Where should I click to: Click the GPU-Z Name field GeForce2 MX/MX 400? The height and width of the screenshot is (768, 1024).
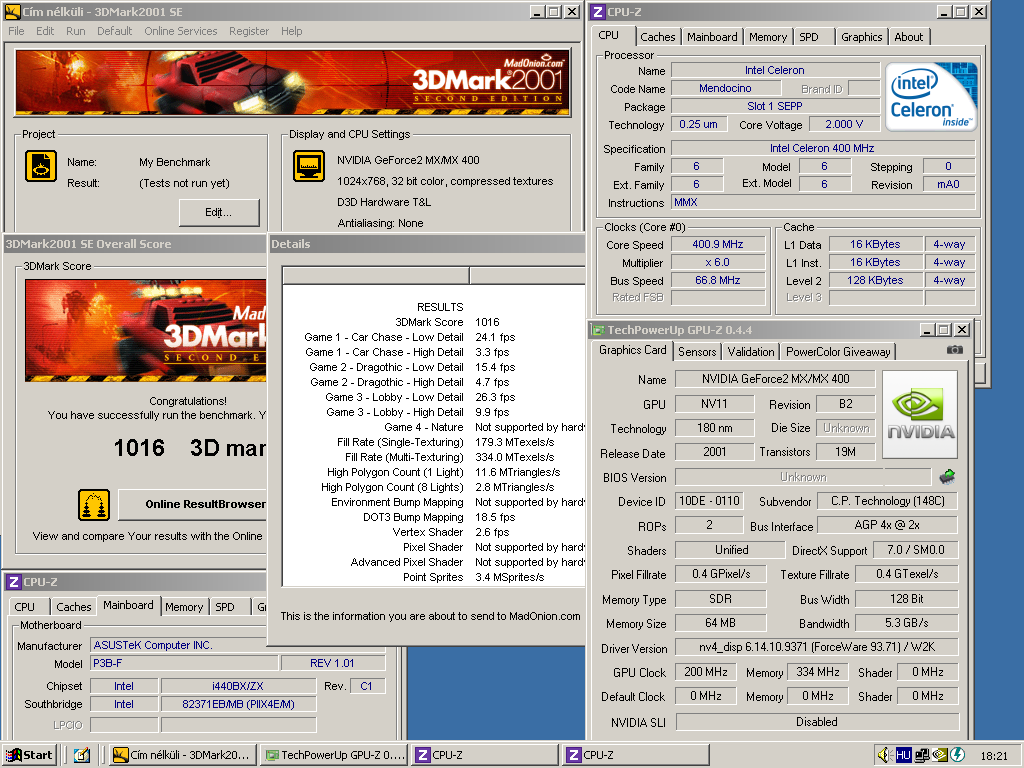point(775,379)
